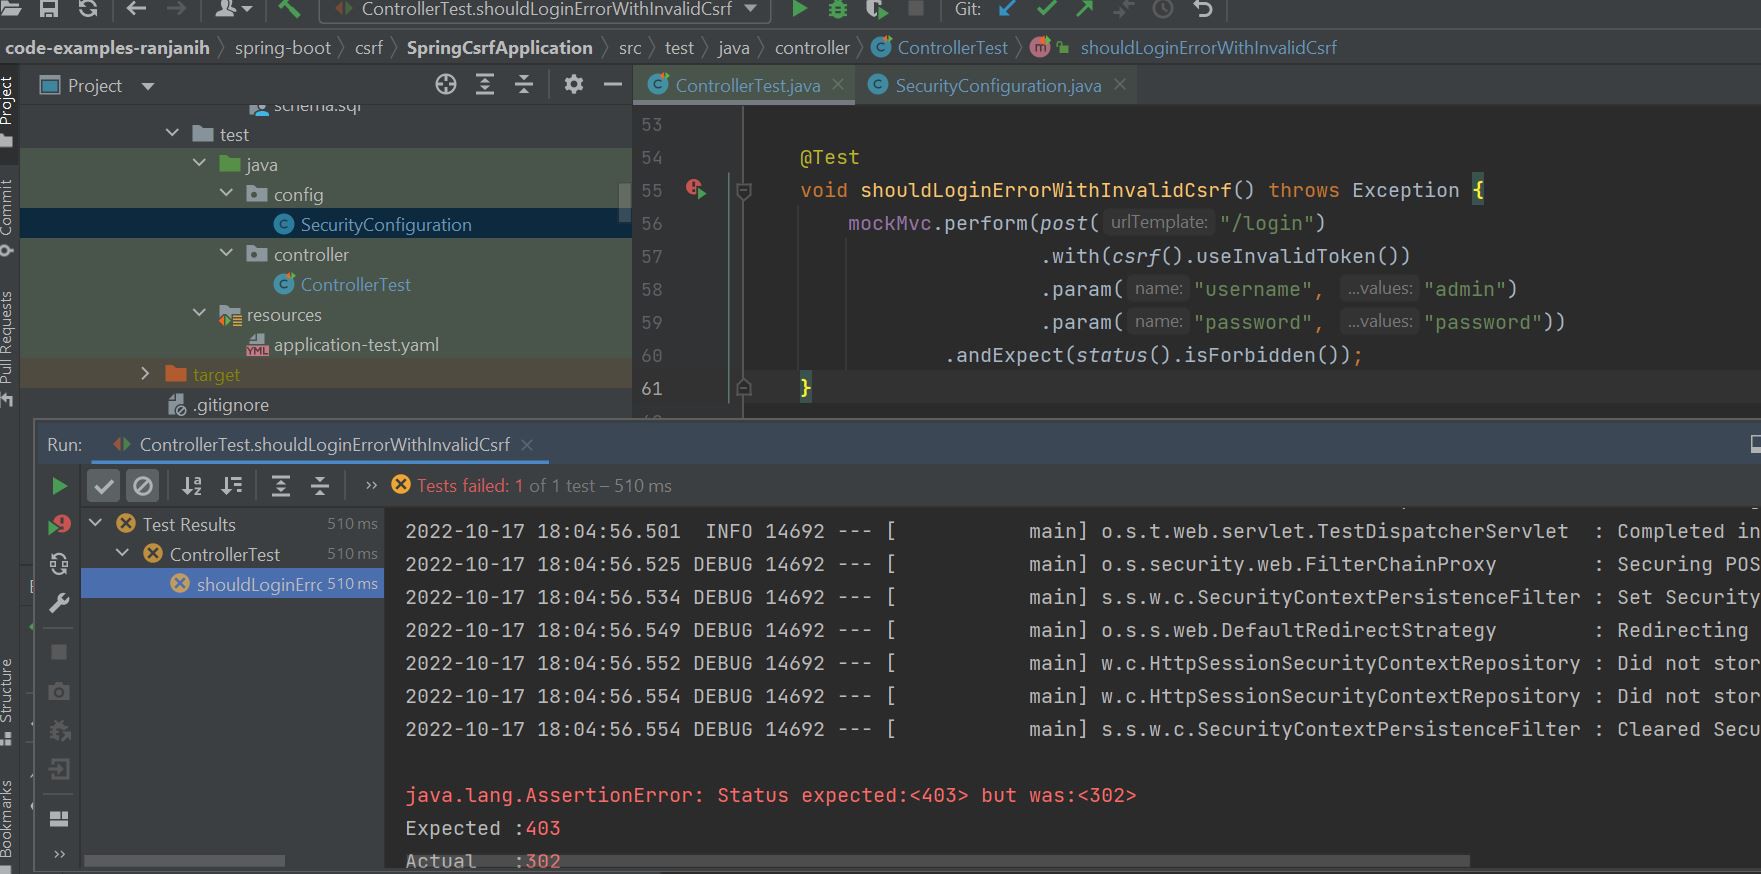Collapse all in the Project panel
The height and width of the screenshot is (874, 1761).
point(524,85)
